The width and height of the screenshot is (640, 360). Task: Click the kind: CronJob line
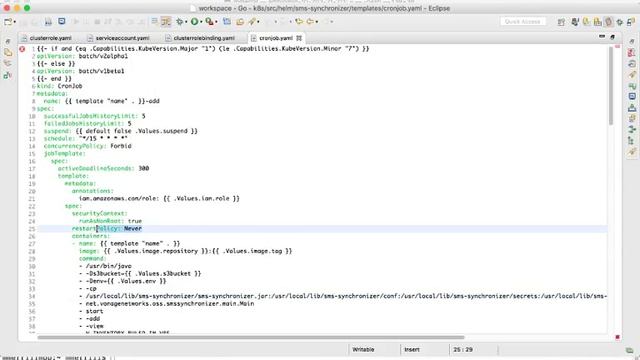click(60, 86)
